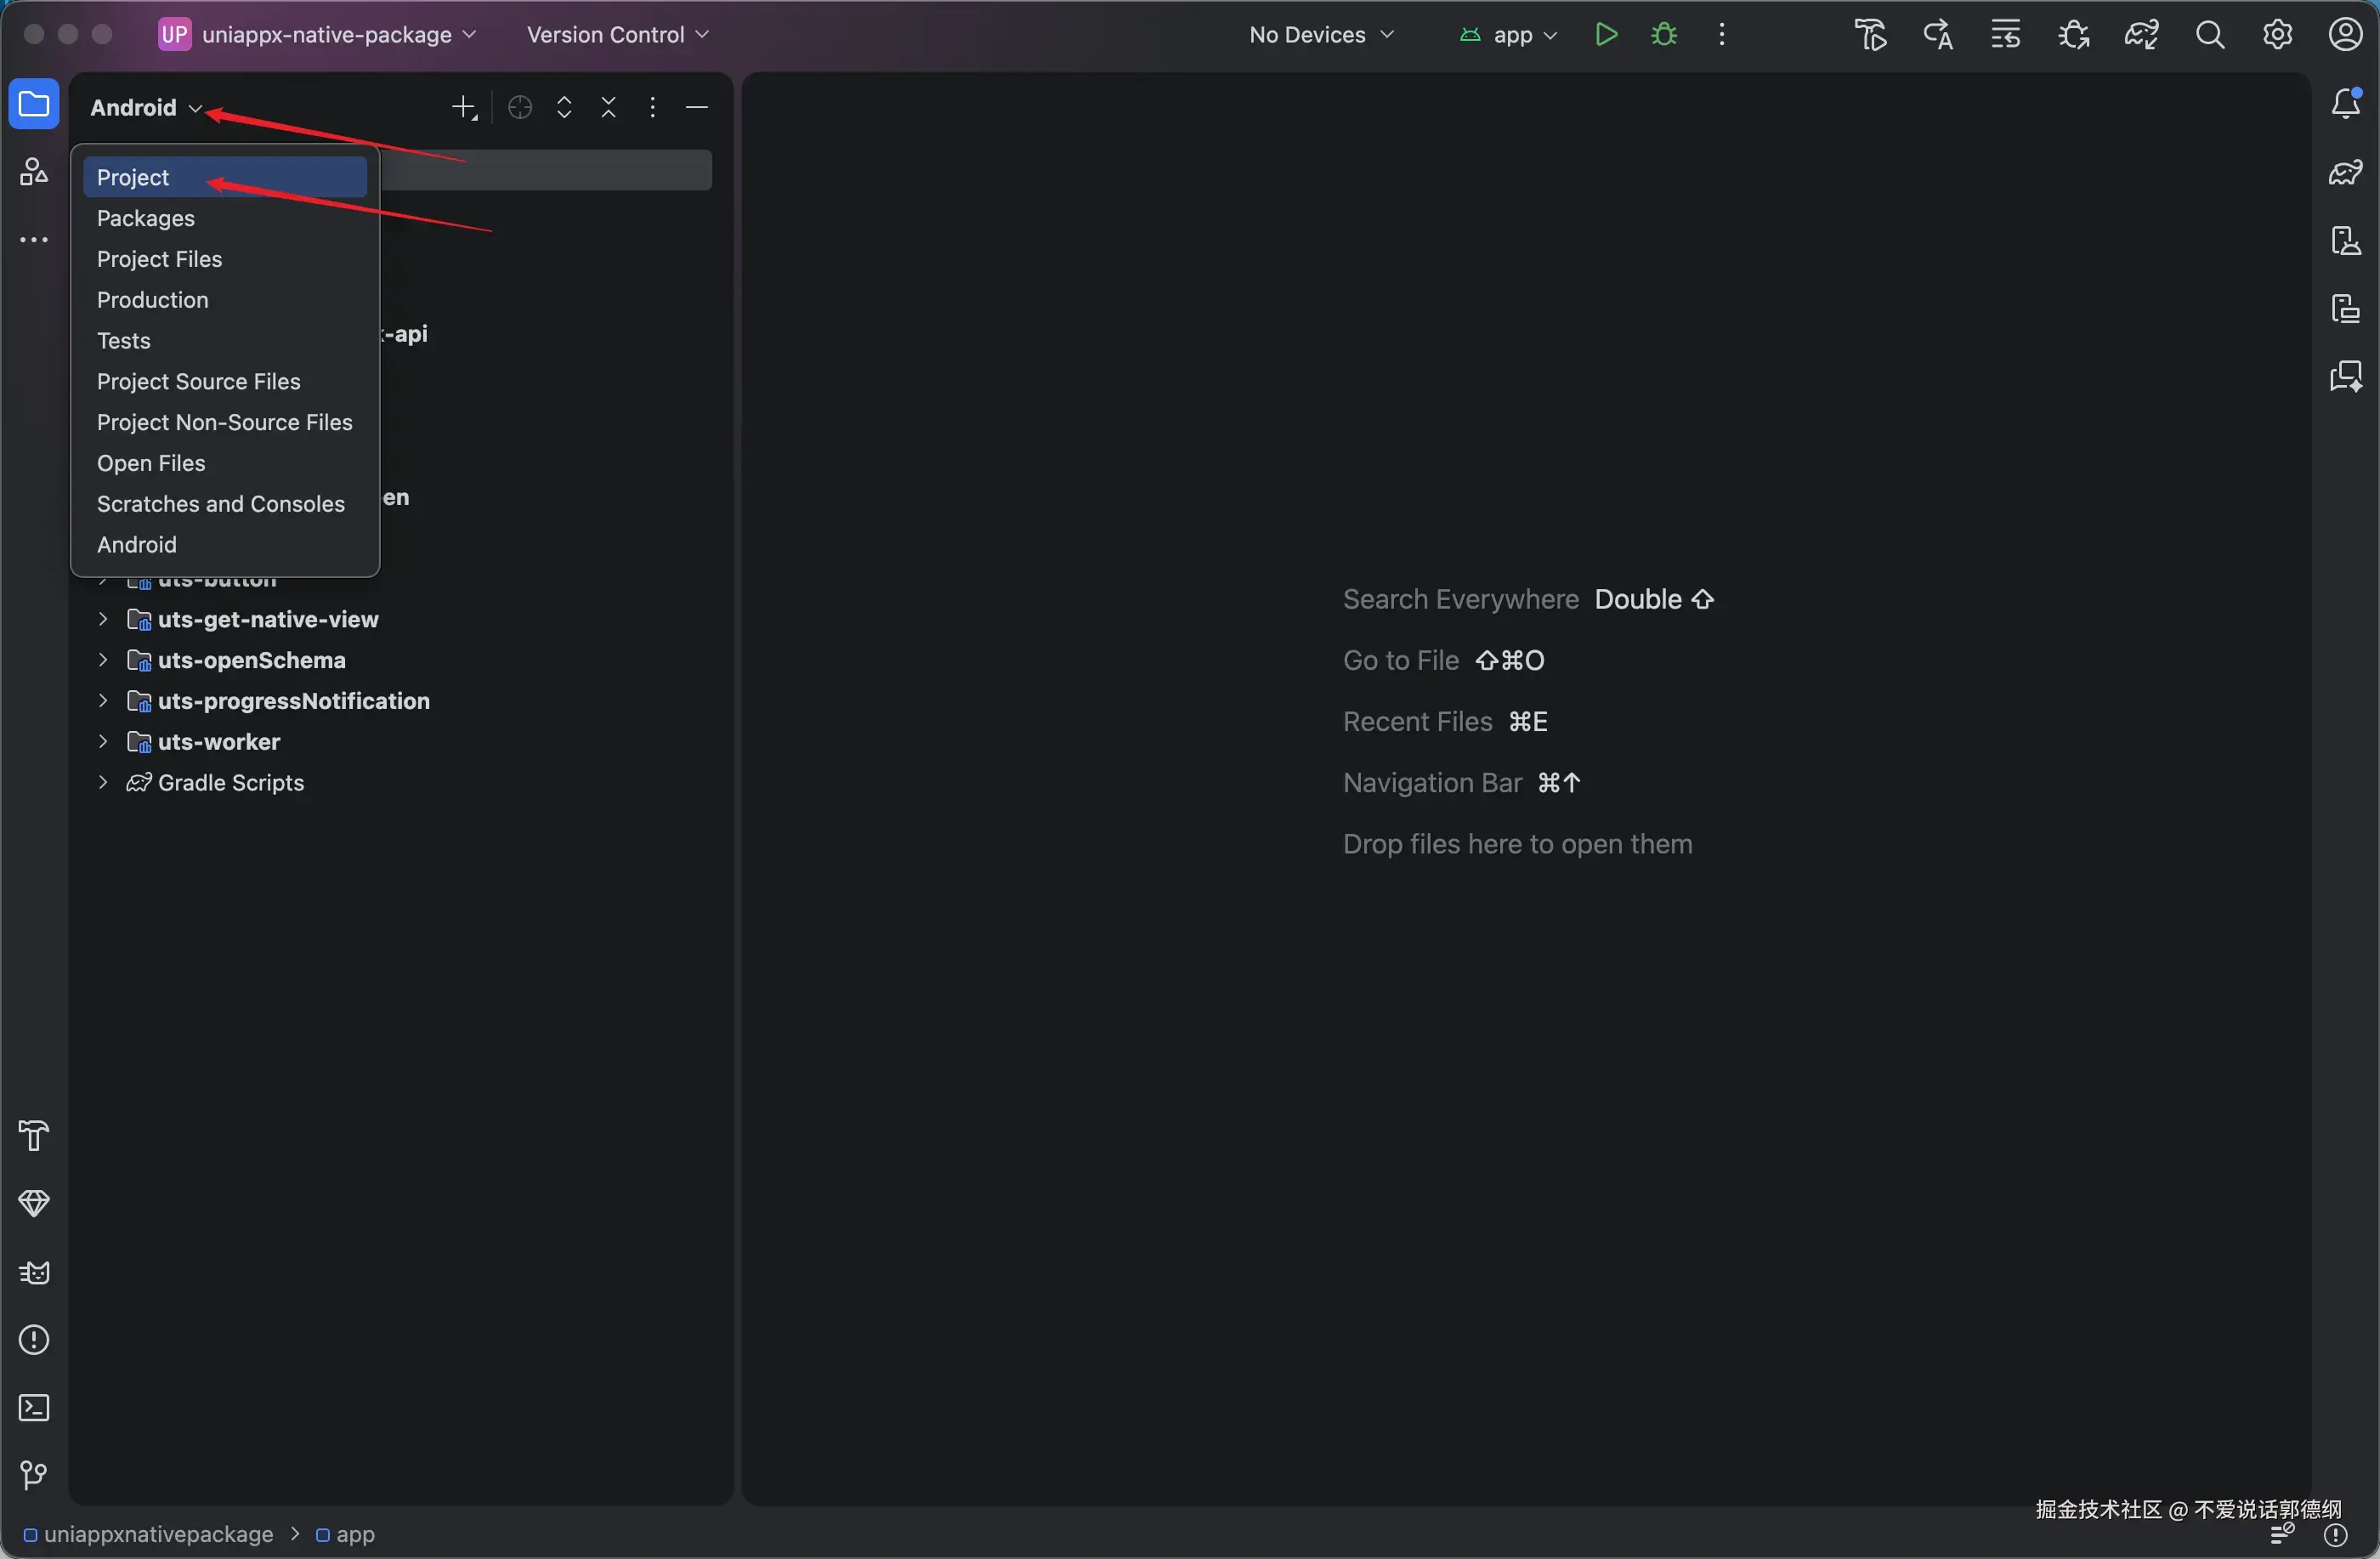Open Logcat tool window icon
This screenshot has height=1559, width=2380.
pos(34,1272)
